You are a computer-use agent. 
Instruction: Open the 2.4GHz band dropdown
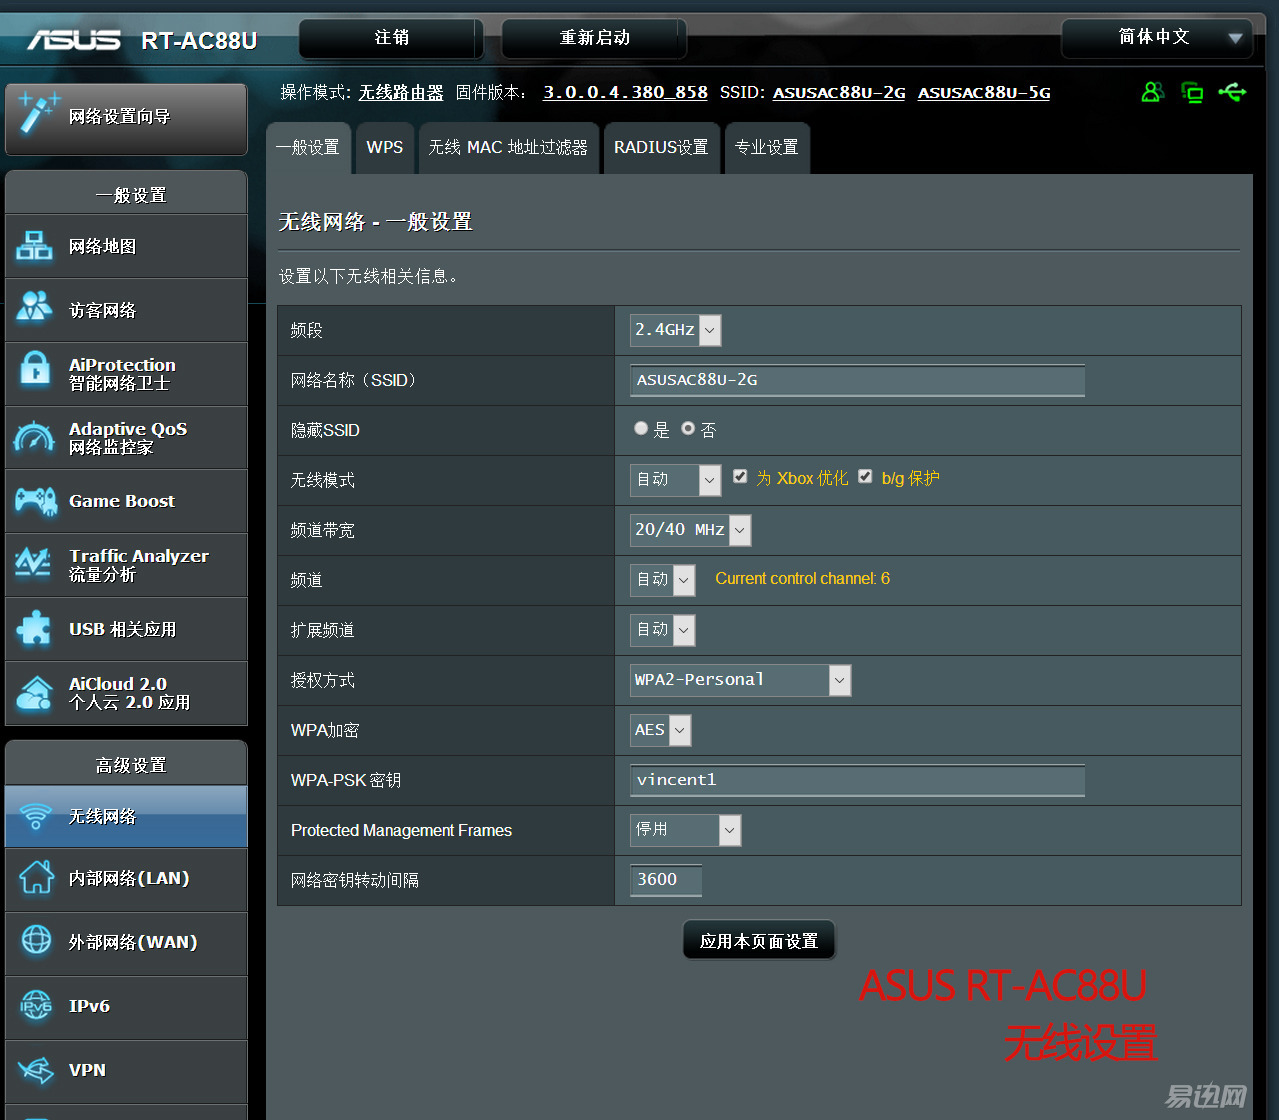click(675, 330)
